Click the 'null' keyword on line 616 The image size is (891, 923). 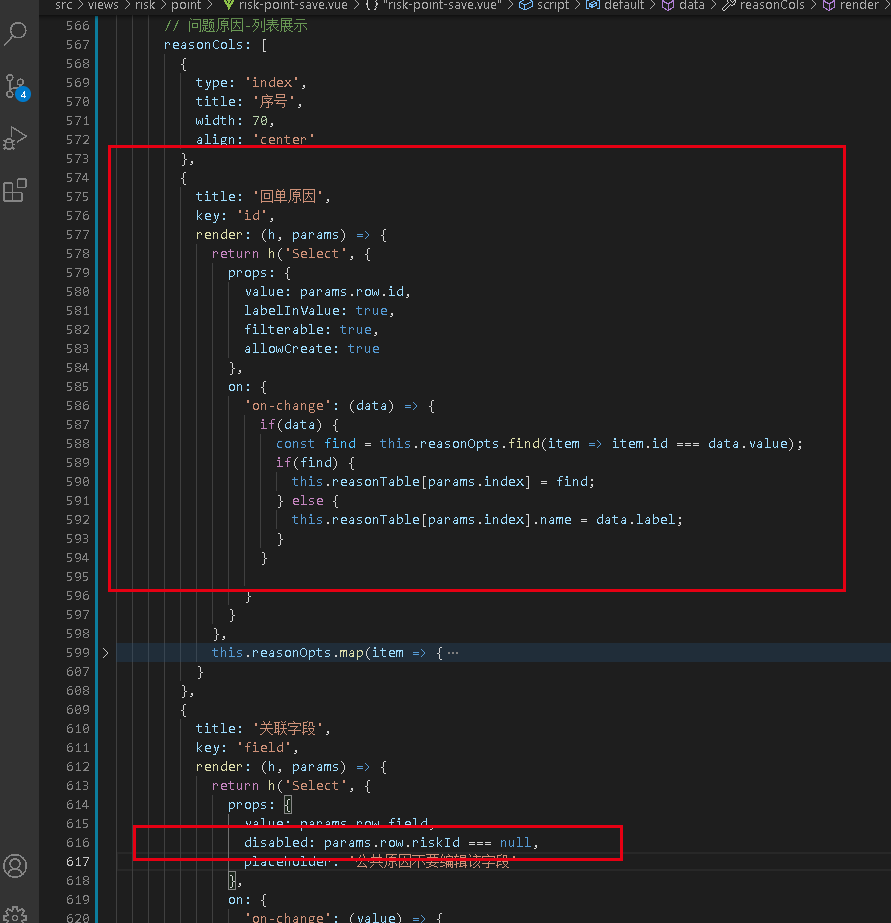[516, 843]
